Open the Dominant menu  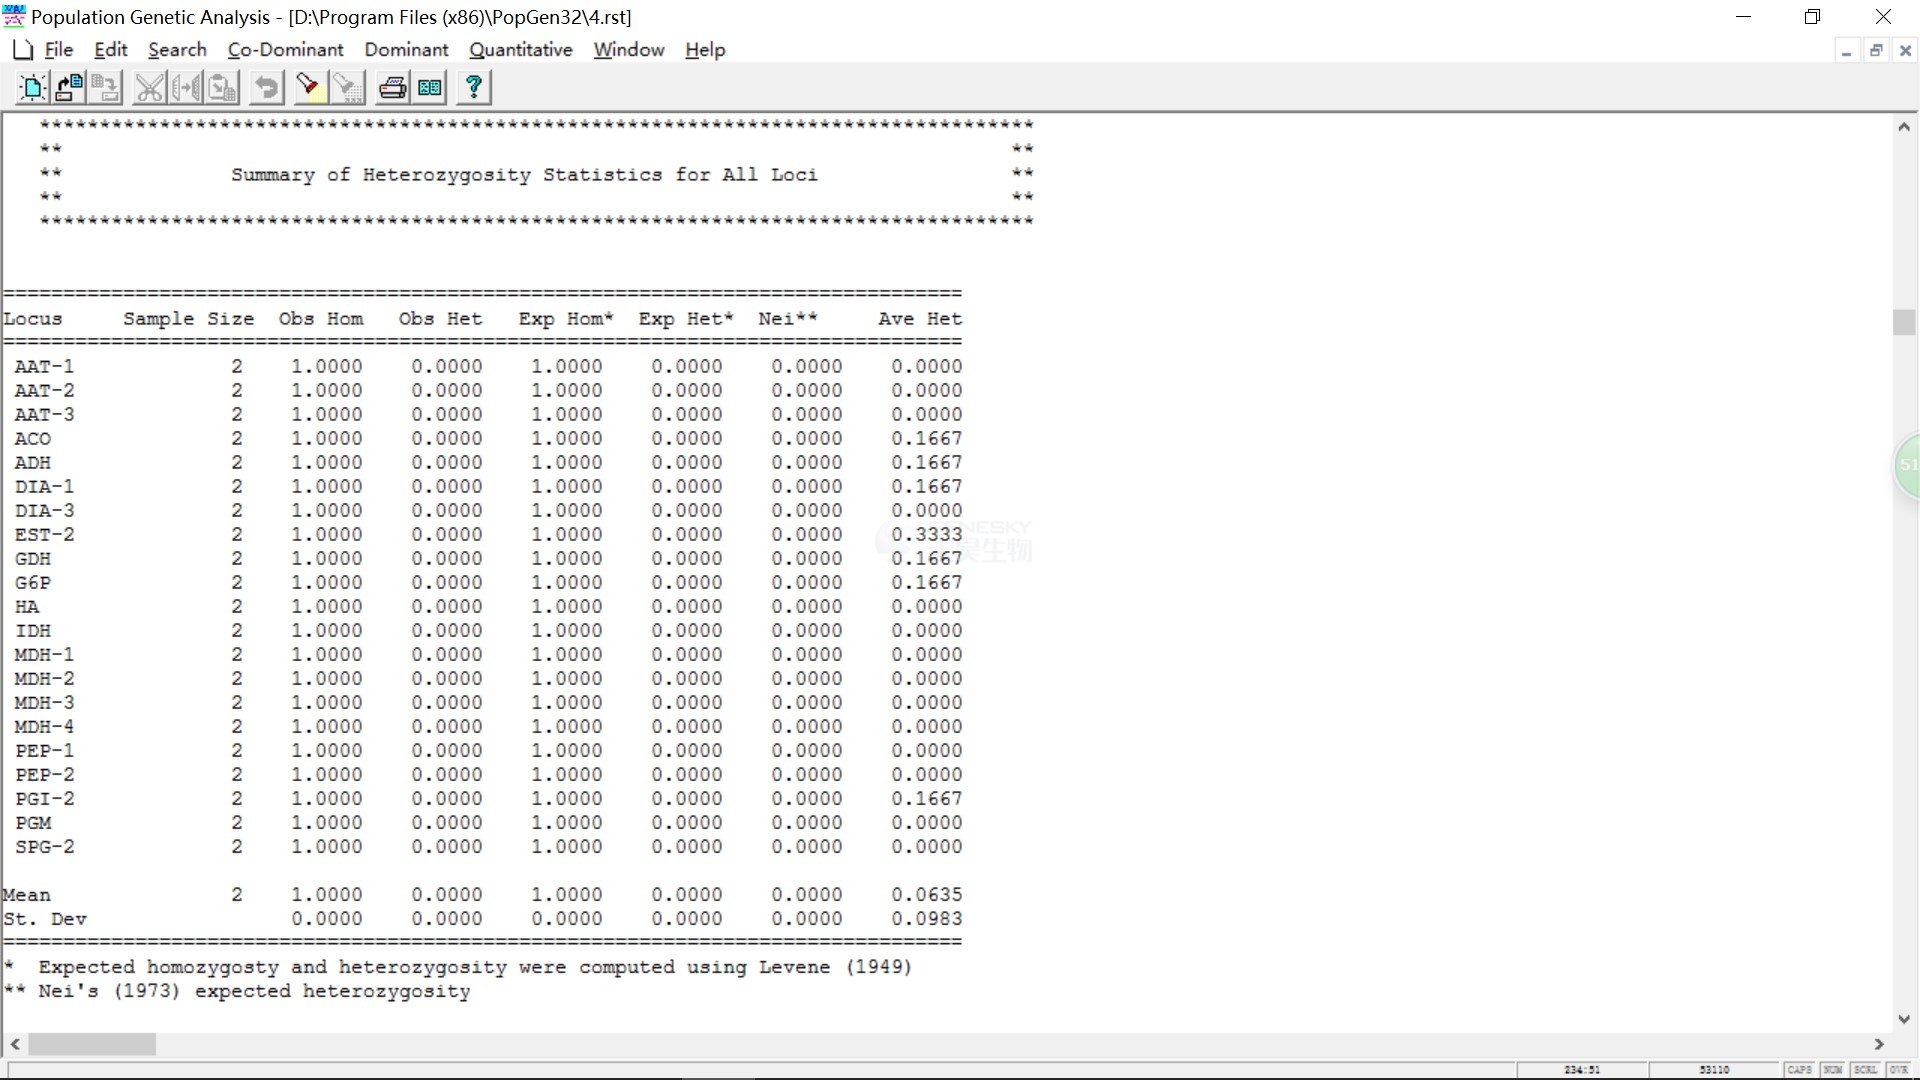point(406,50)
